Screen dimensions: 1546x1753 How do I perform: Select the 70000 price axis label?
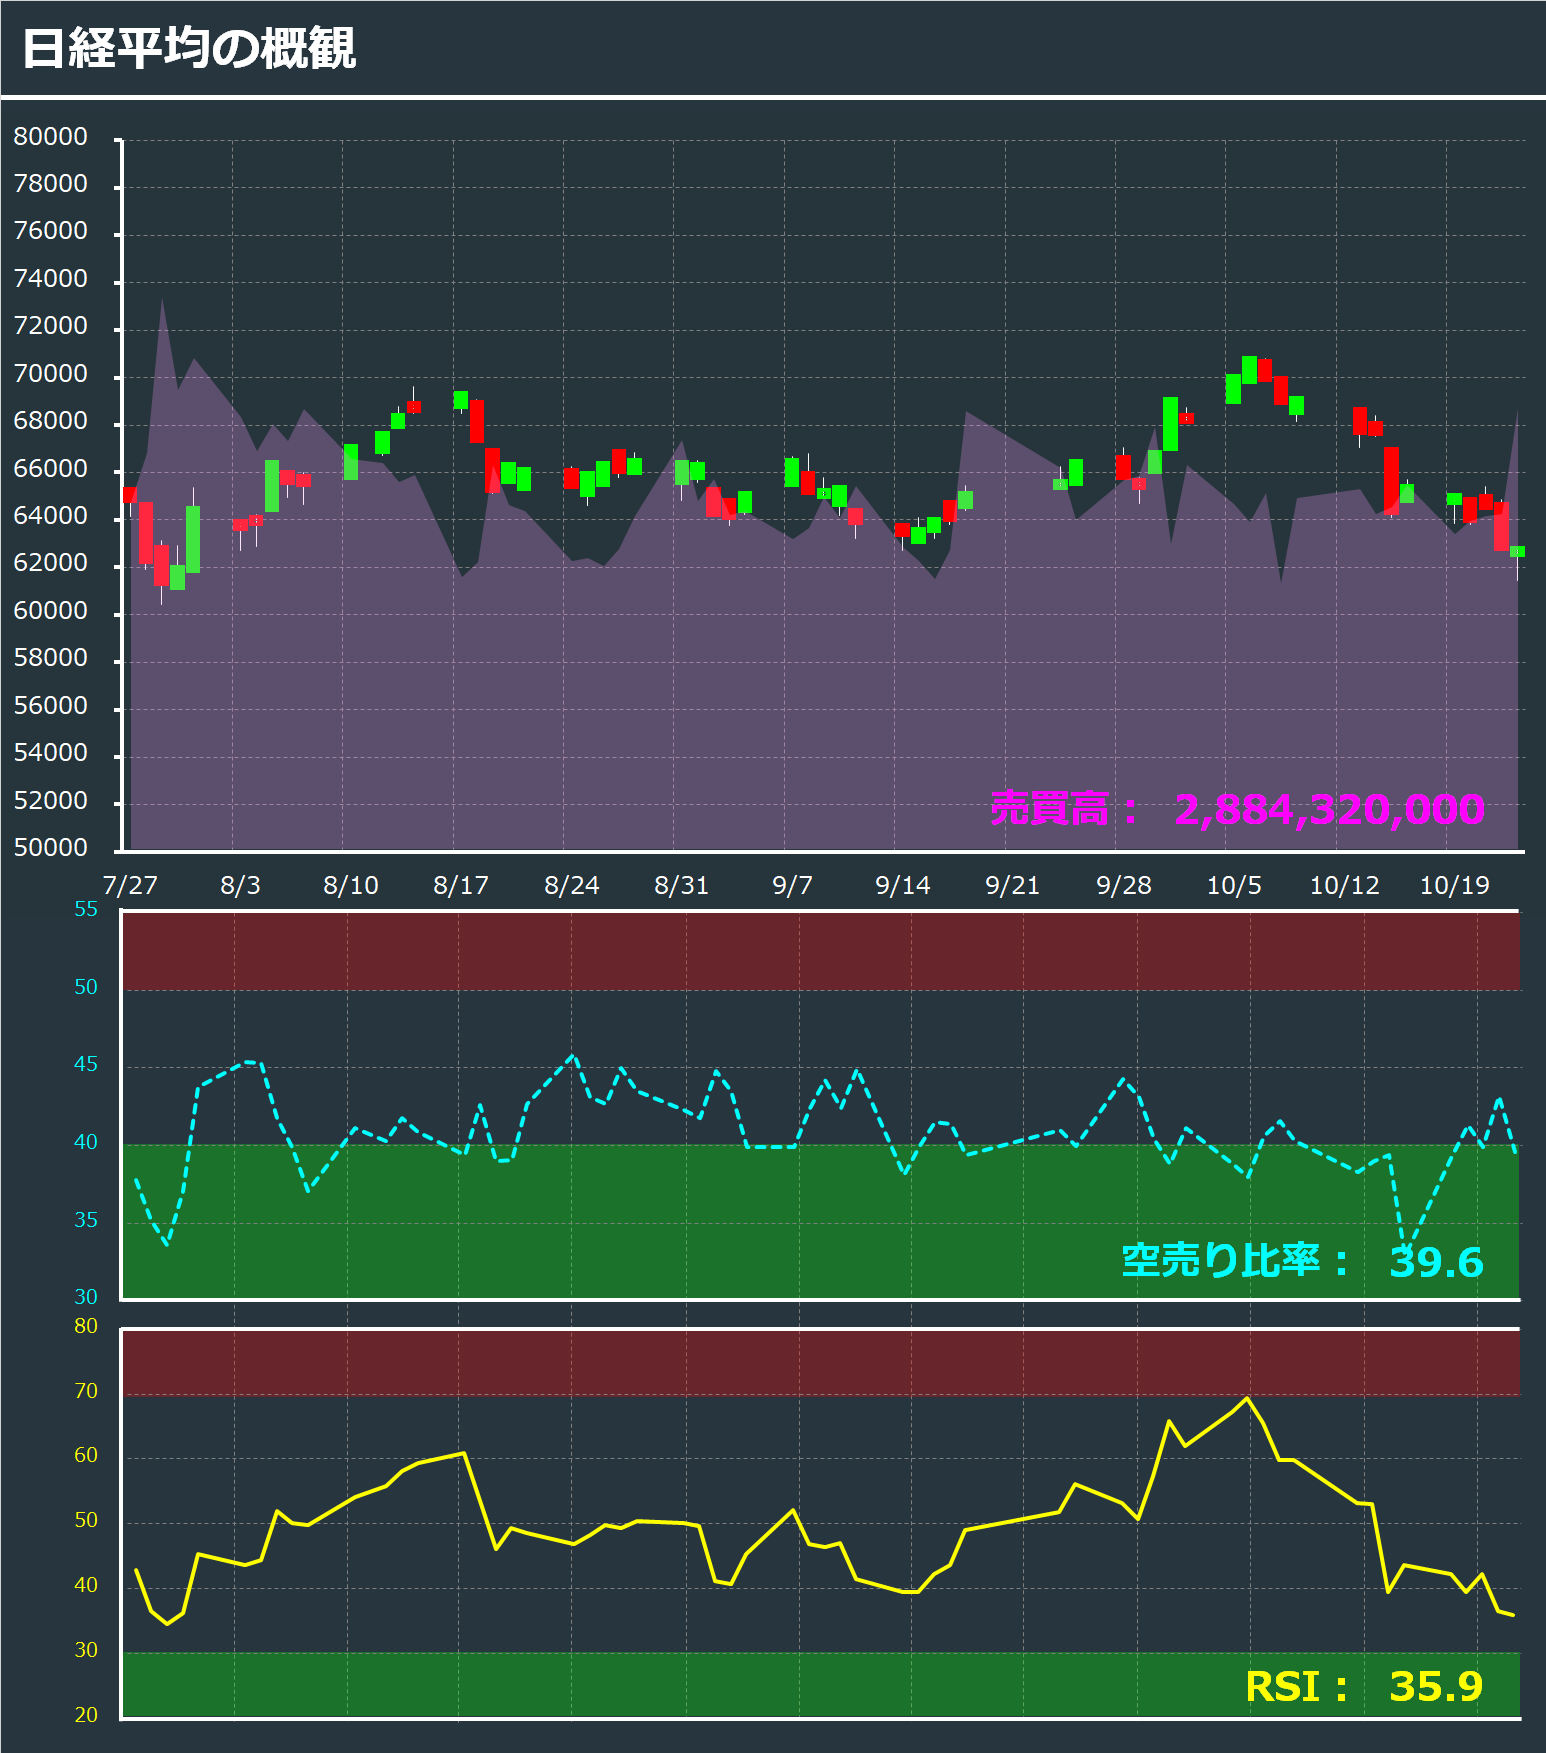[x=51, y=373]
